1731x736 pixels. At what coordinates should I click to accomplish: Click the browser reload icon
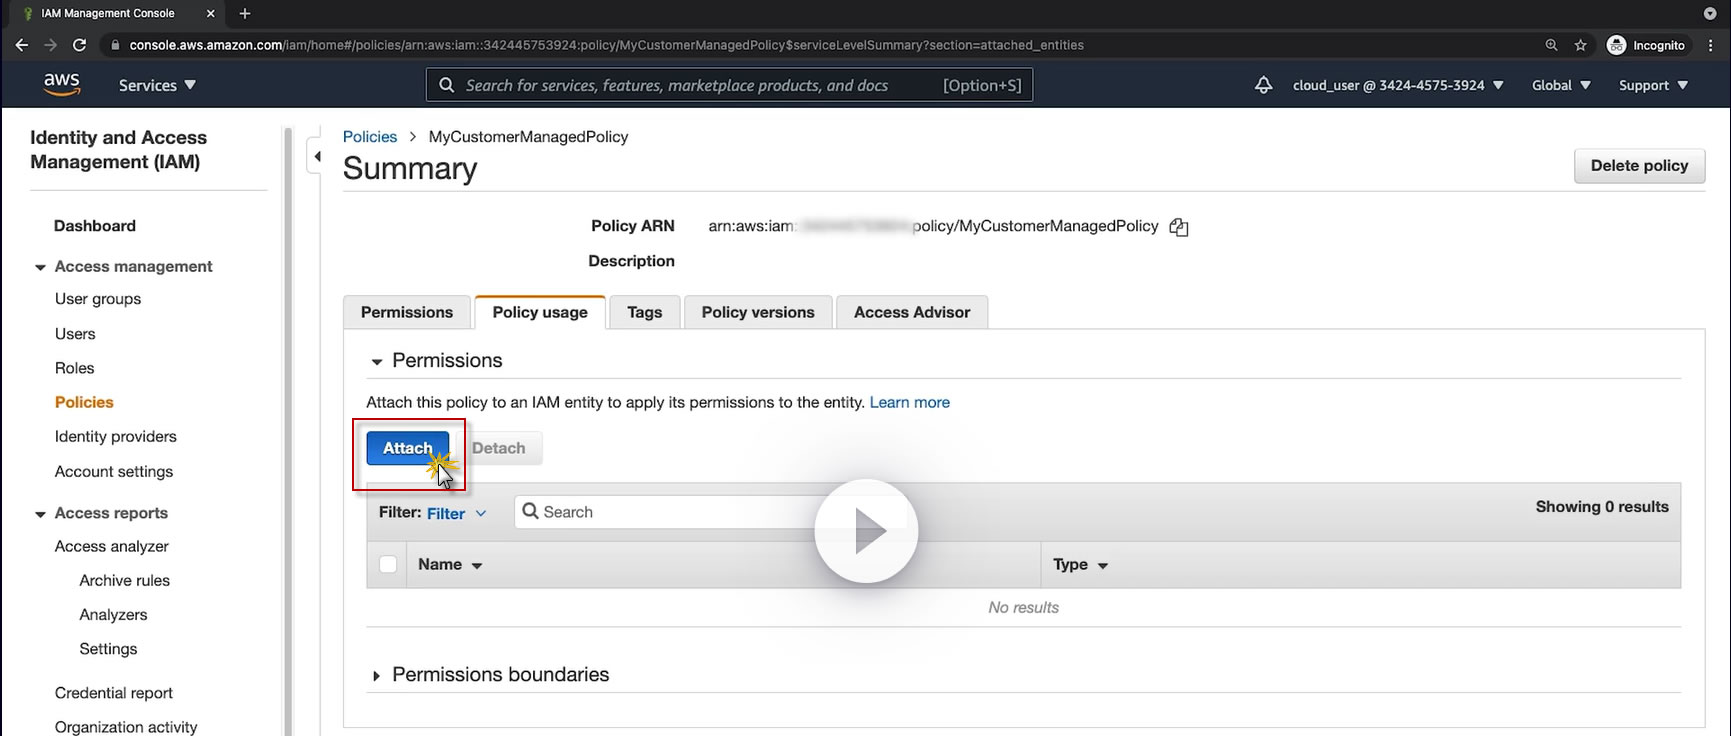[x=80, y=45]
